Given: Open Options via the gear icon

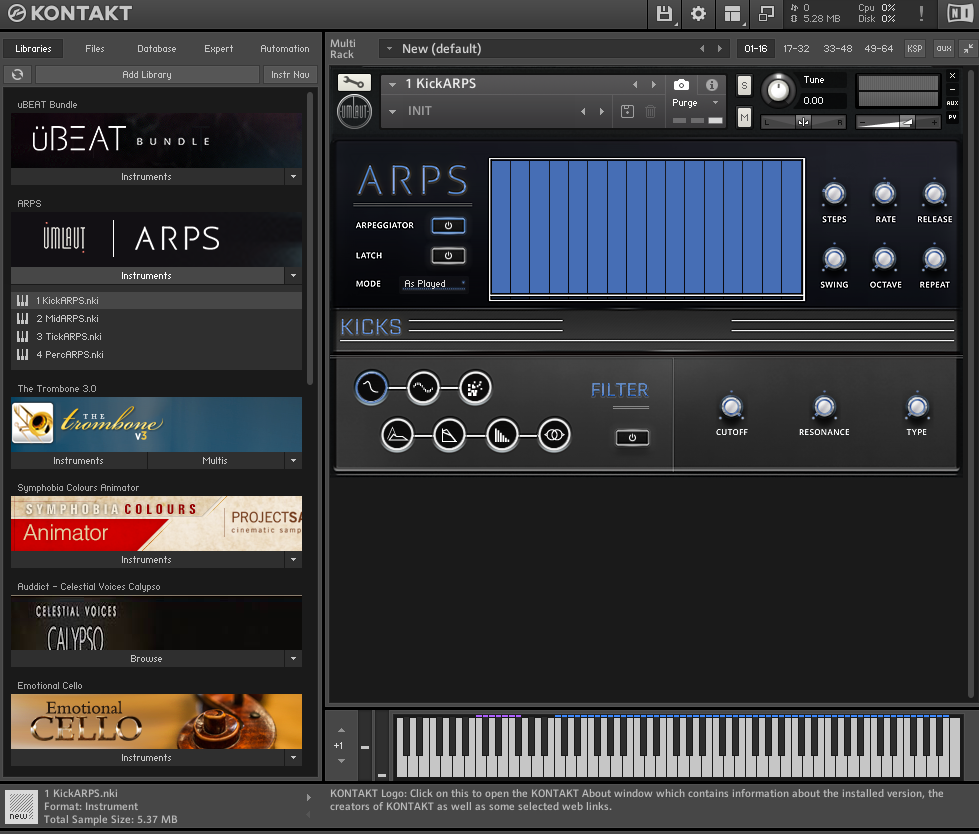Looking at the screenshot, I should 698,14.
